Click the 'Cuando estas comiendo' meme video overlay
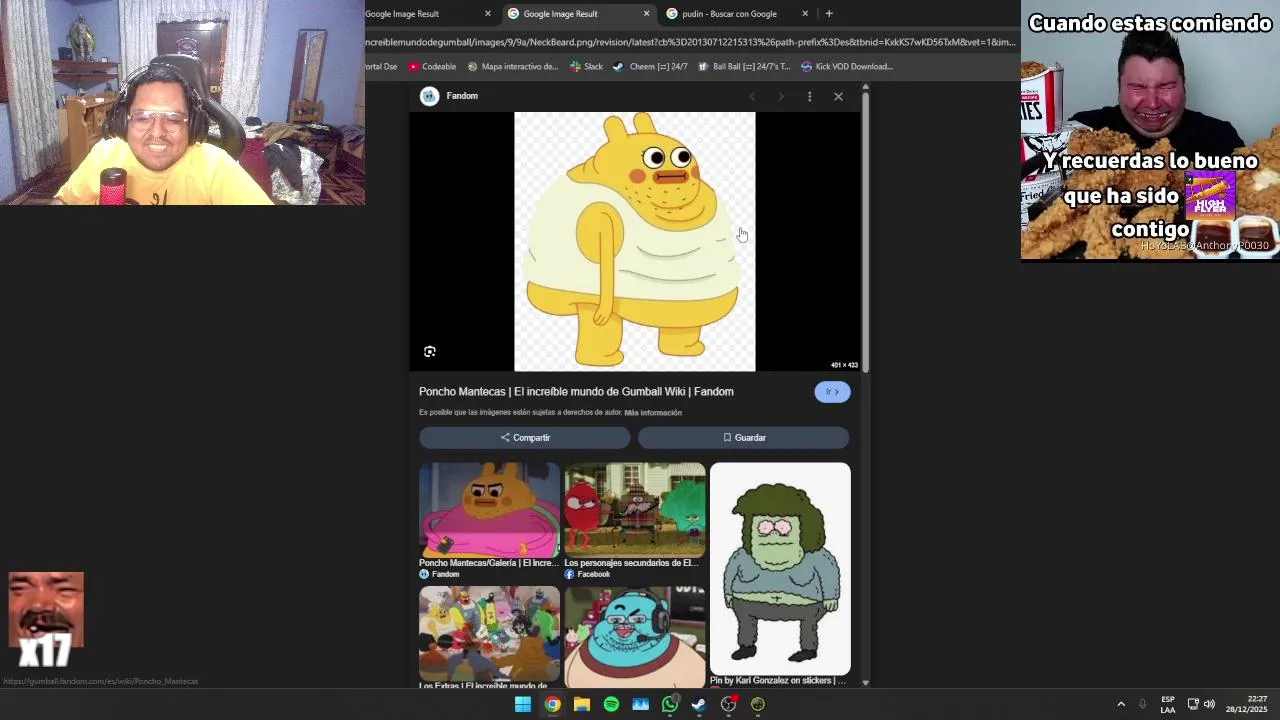Viewport: 1280px width, 720px height. click(1150, 130)
